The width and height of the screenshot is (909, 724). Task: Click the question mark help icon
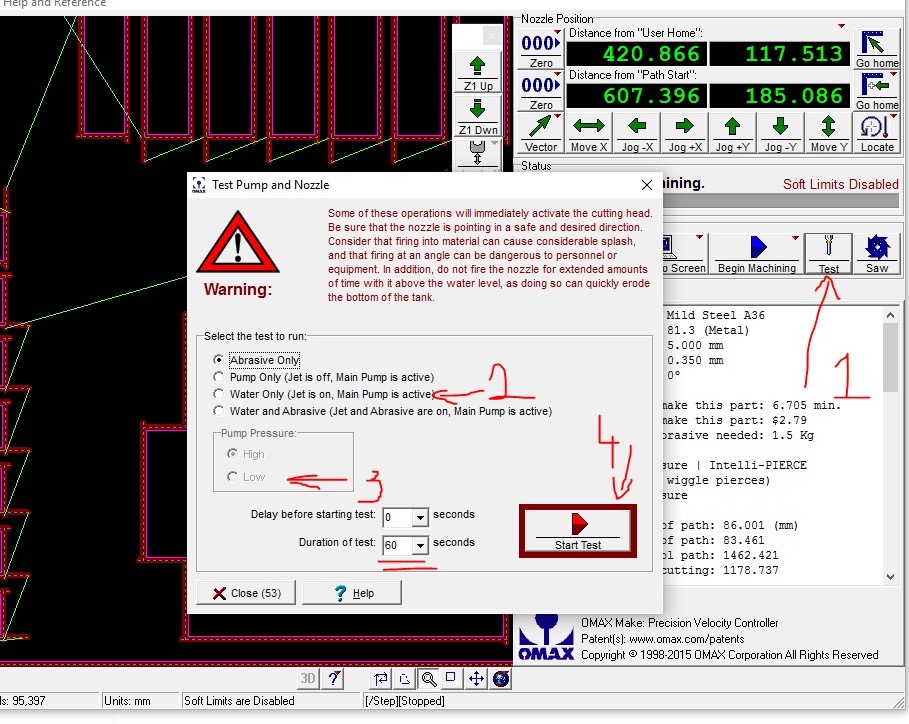(333, 678)
